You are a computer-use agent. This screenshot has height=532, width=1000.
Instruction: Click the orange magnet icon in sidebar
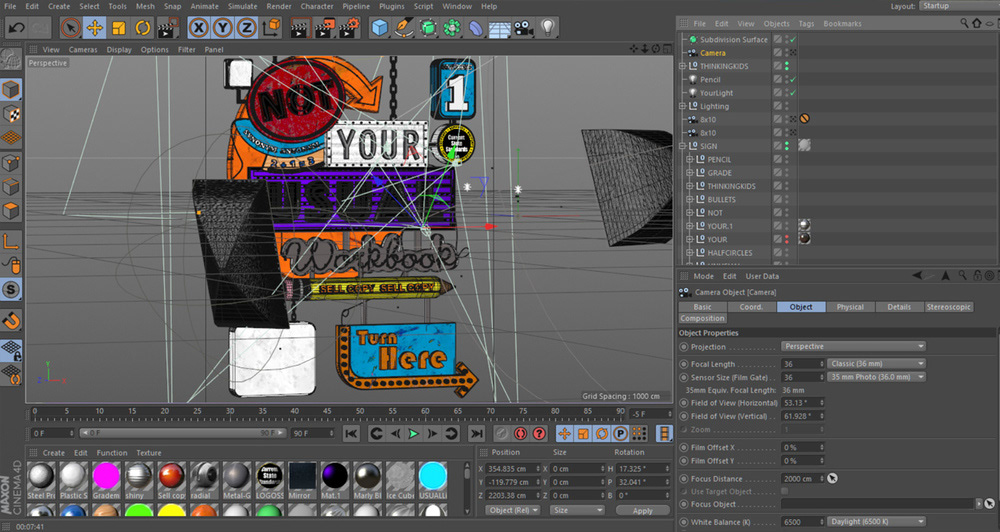(11, 320)
